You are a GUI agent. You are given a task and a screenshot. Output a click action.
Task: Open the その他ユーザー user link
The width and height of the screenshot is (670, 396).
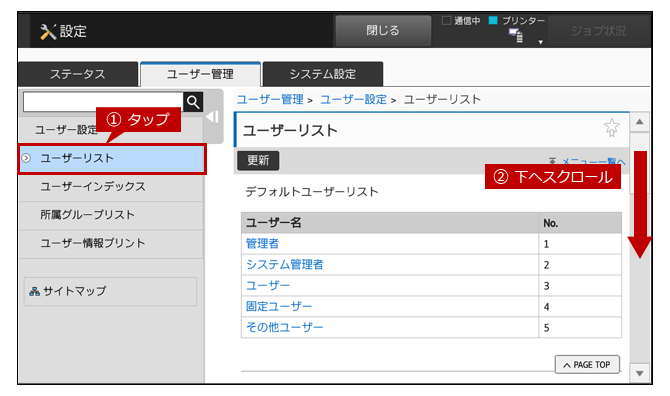tap(285, 327)
